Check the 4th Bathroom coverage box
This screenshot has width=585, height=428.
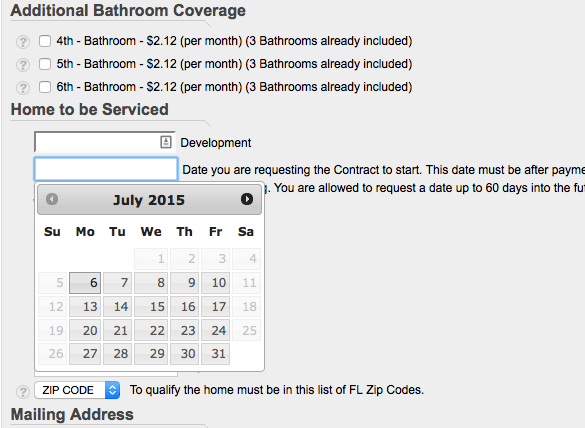coord(45,41)
